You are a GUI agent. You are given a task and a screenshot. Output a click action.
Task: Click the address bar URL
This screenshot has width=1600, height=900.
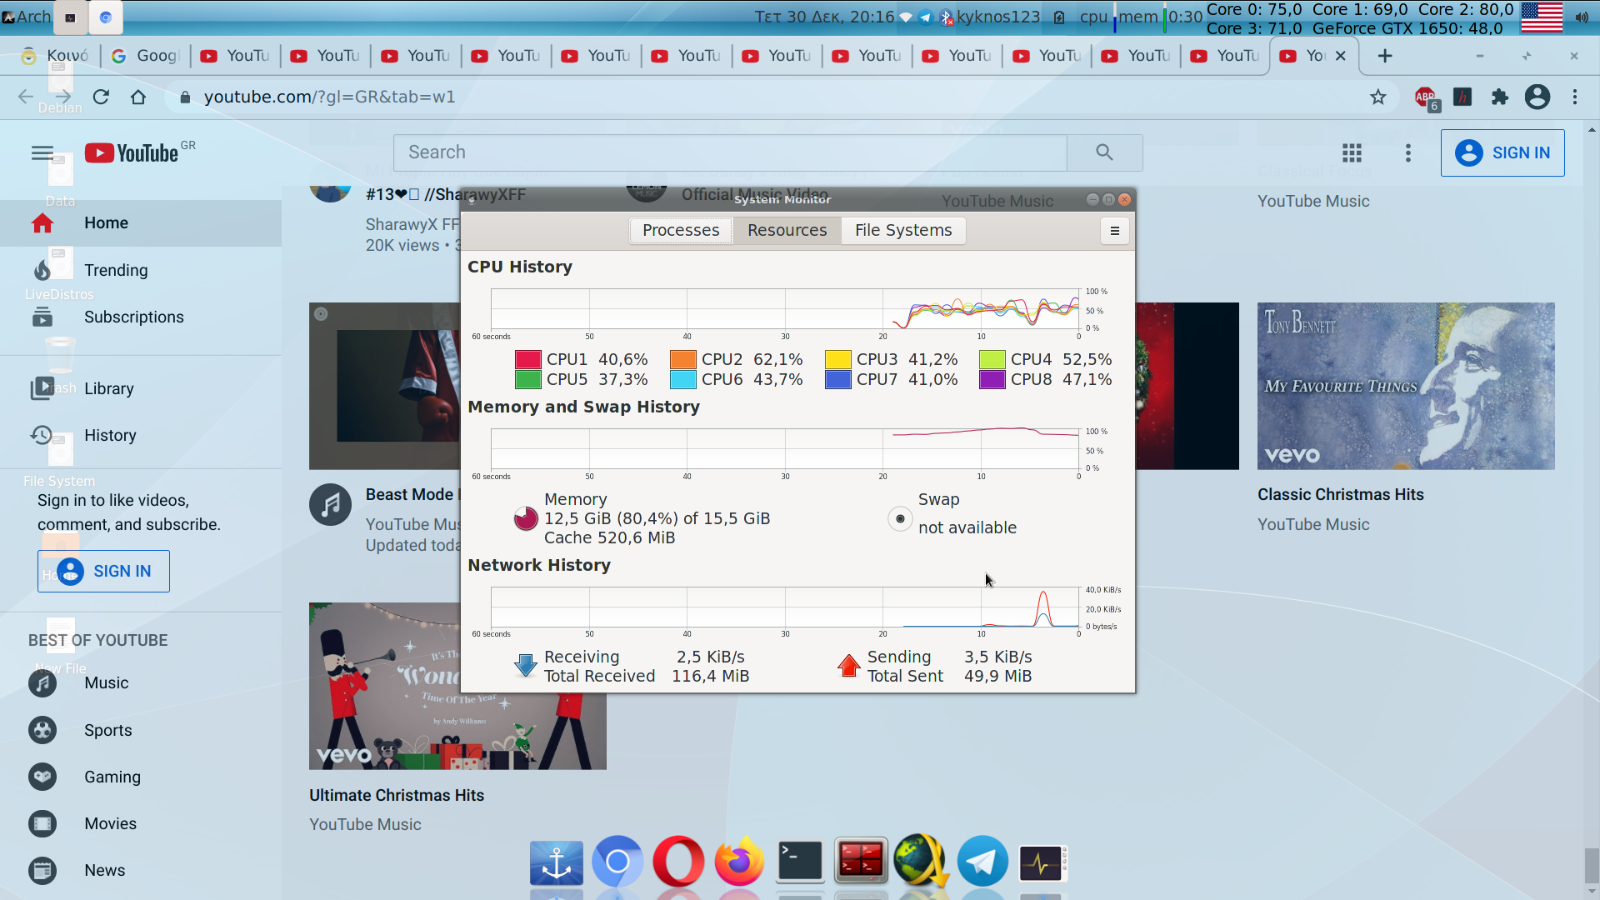pyautogui.click(x=330, y=97)
